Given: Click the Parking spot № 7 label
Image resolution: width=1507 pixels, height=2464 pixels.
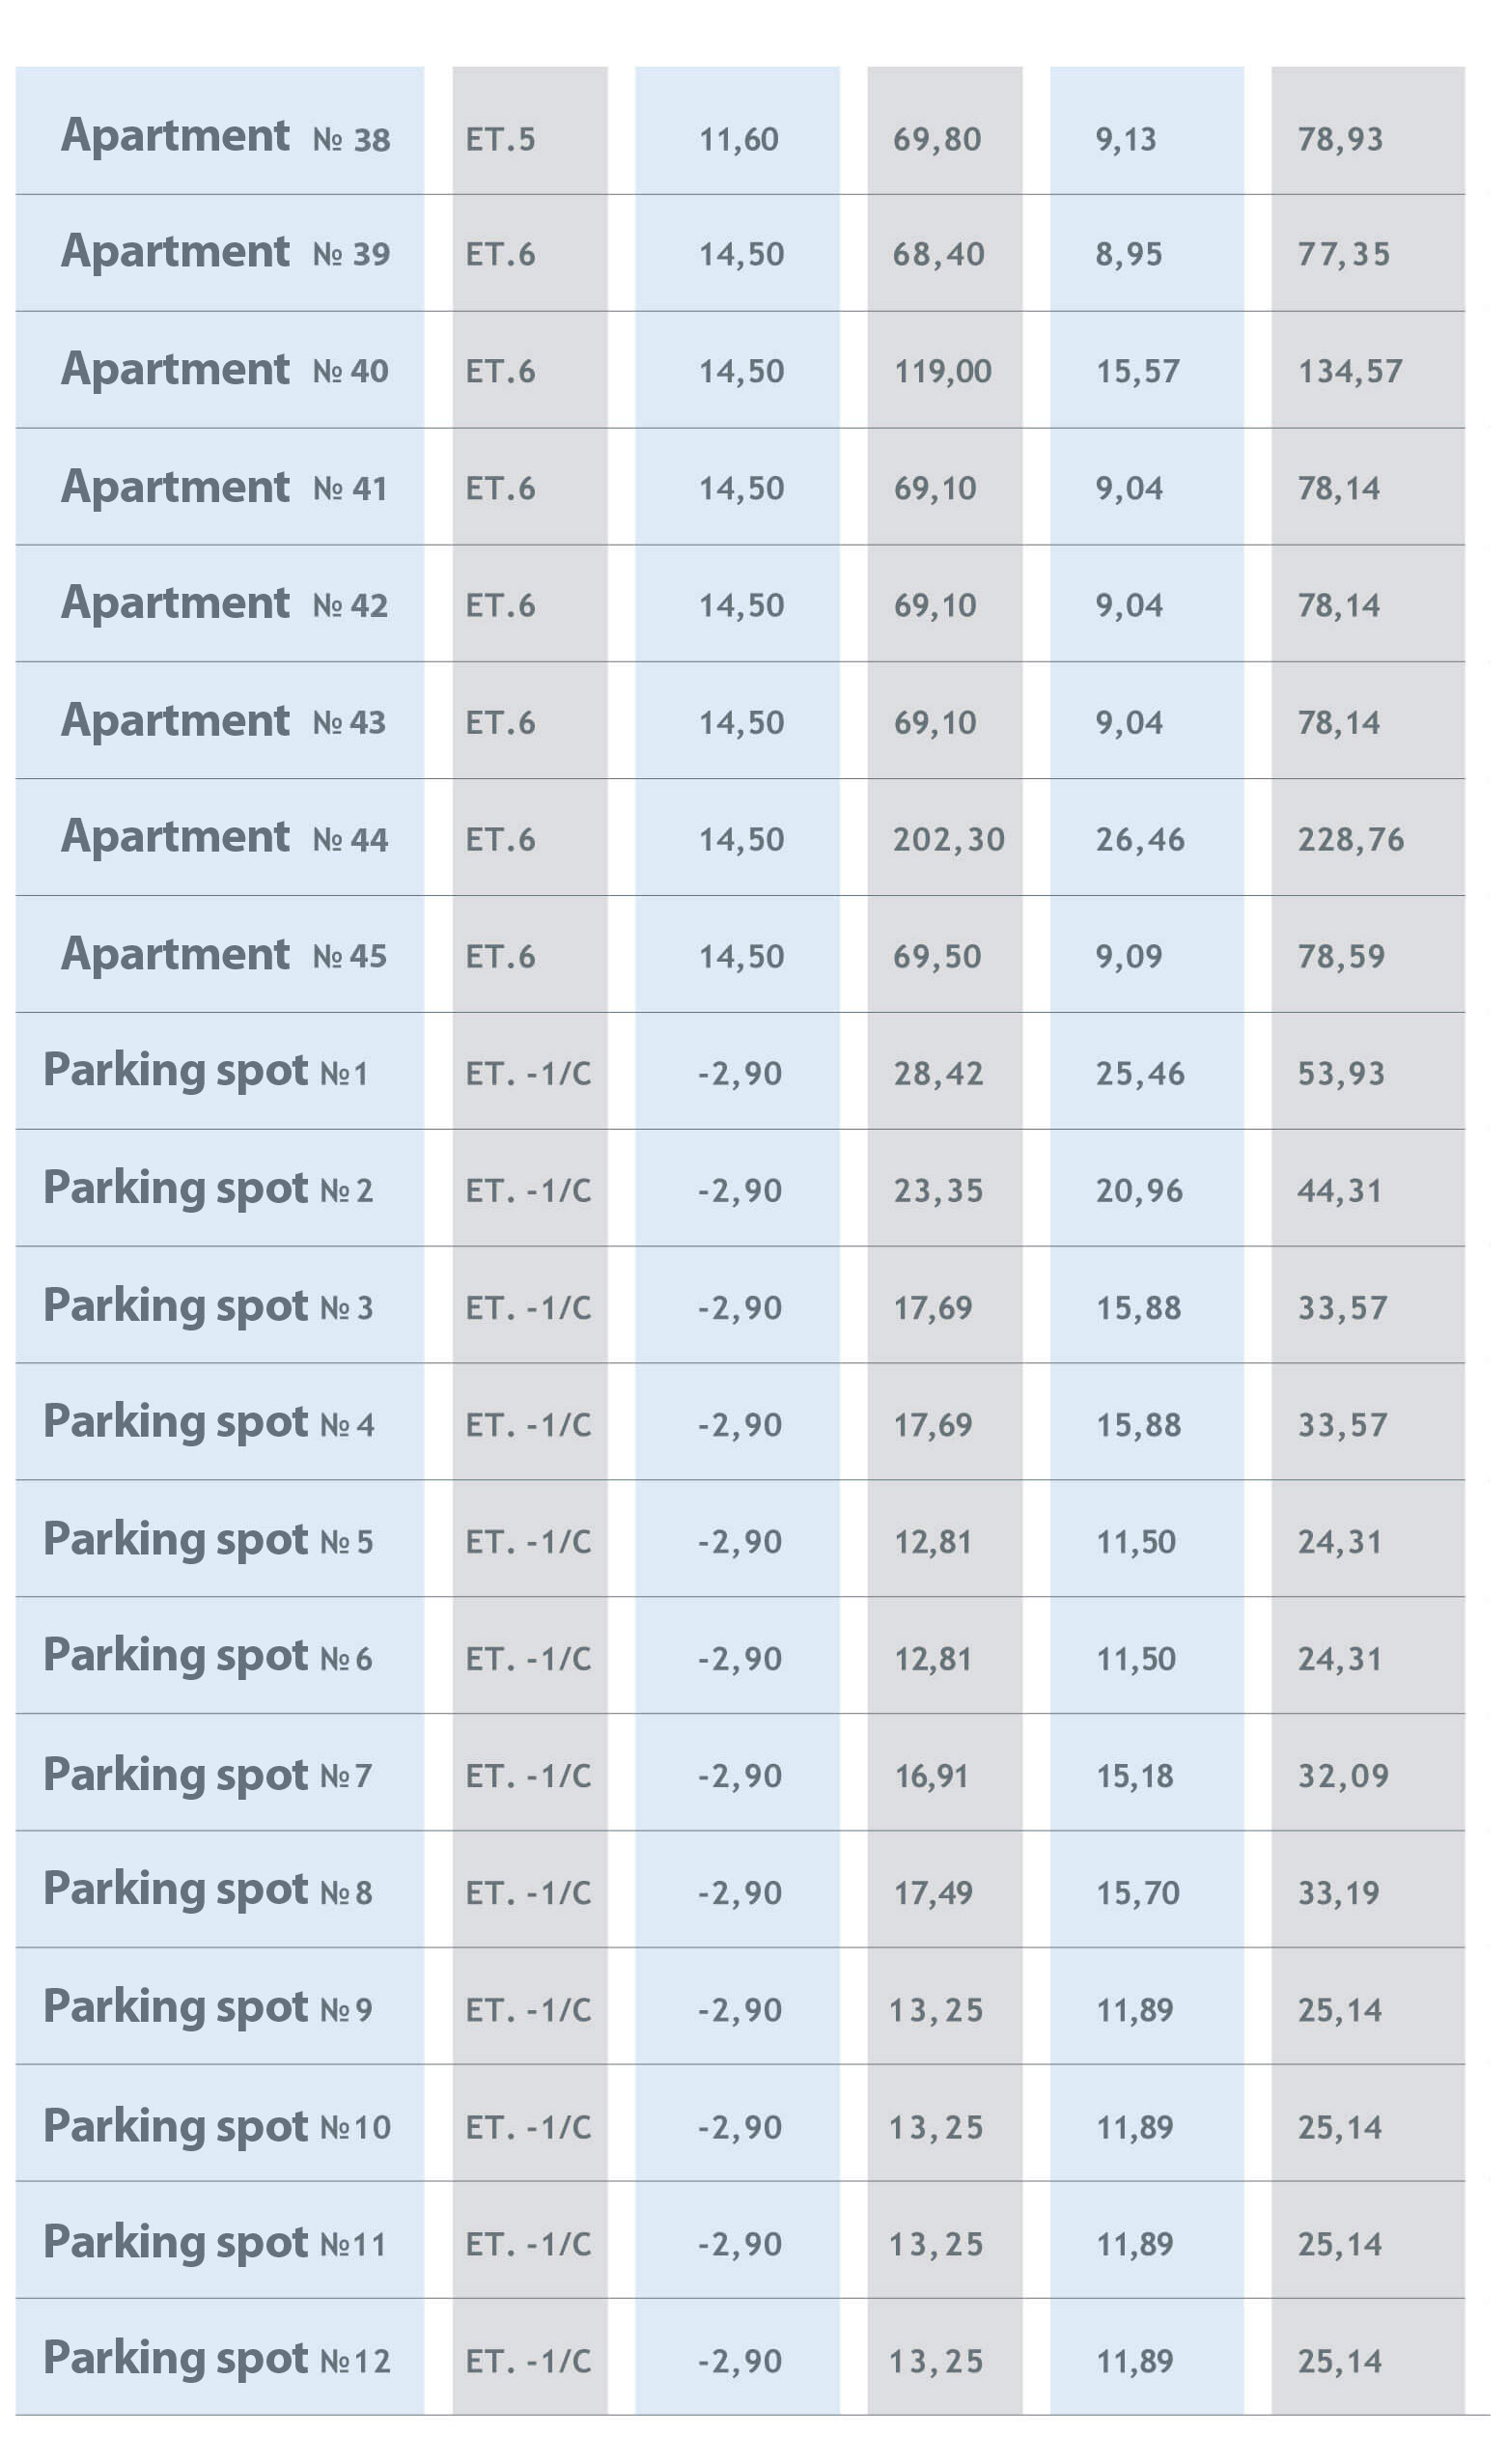Looking at the screenshot, I should [208, 1776].
